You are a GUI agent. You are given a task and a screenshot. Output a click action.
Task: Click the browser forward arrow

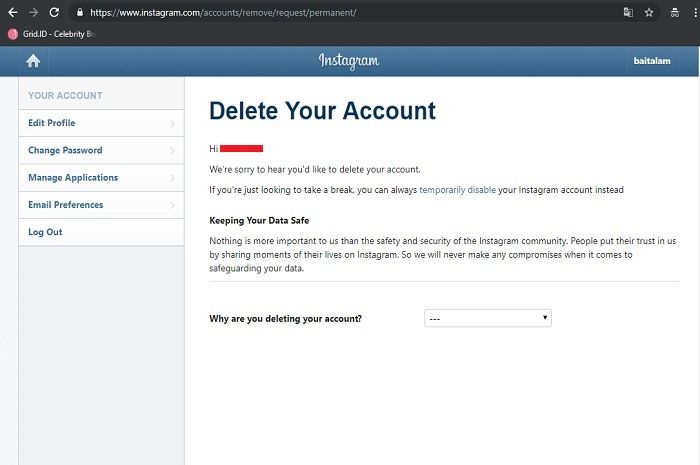[x=32, y=13]
